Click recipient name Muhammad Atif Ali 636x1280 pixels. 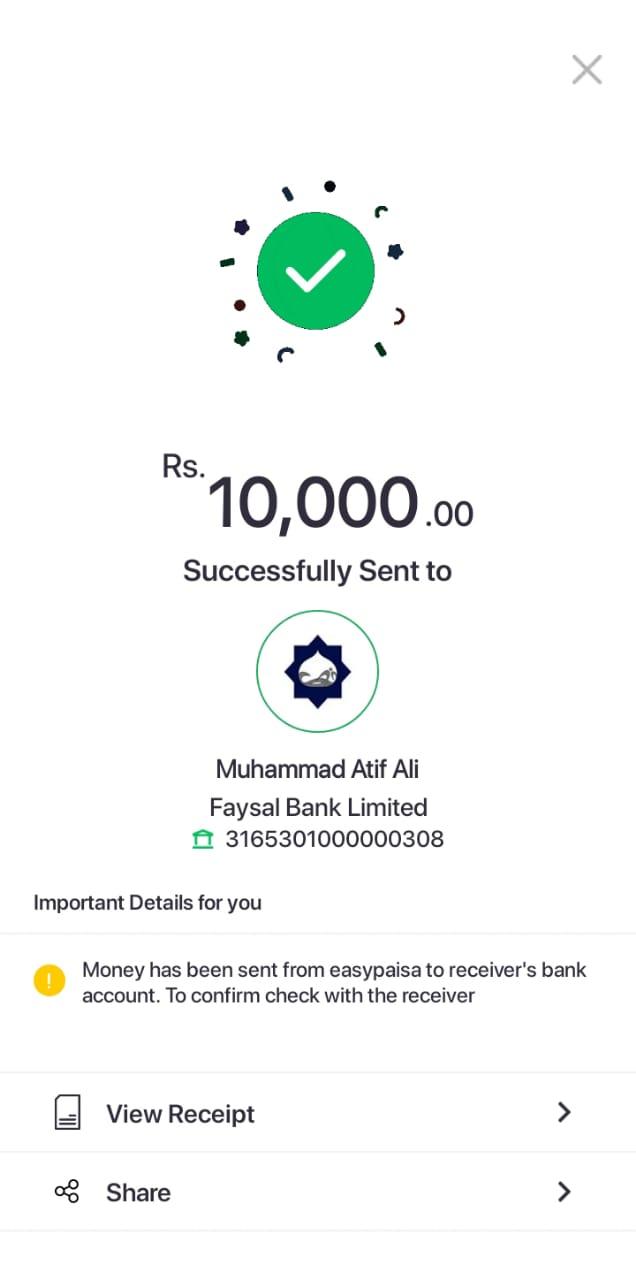pos(318,769)
